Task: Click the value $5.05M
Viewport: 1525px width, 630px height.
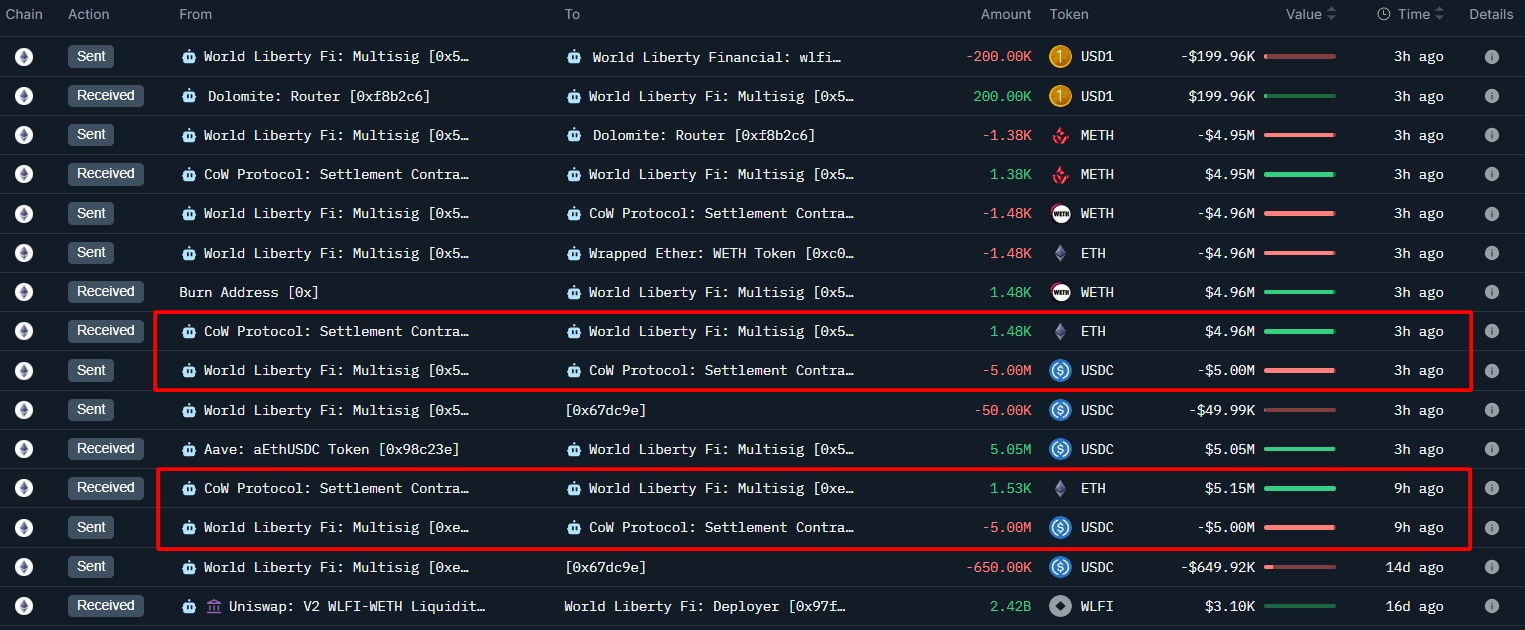Action: click(x=1229, y=449)
